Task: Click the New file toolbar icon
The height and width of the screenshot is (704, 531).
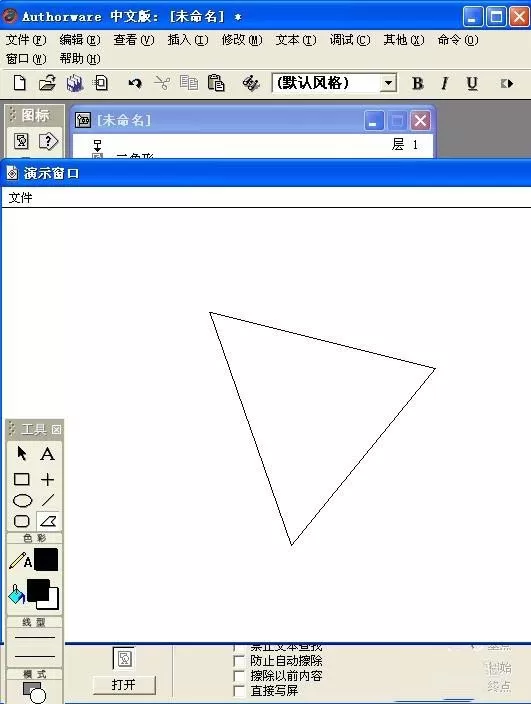Action: coord(20,83)
